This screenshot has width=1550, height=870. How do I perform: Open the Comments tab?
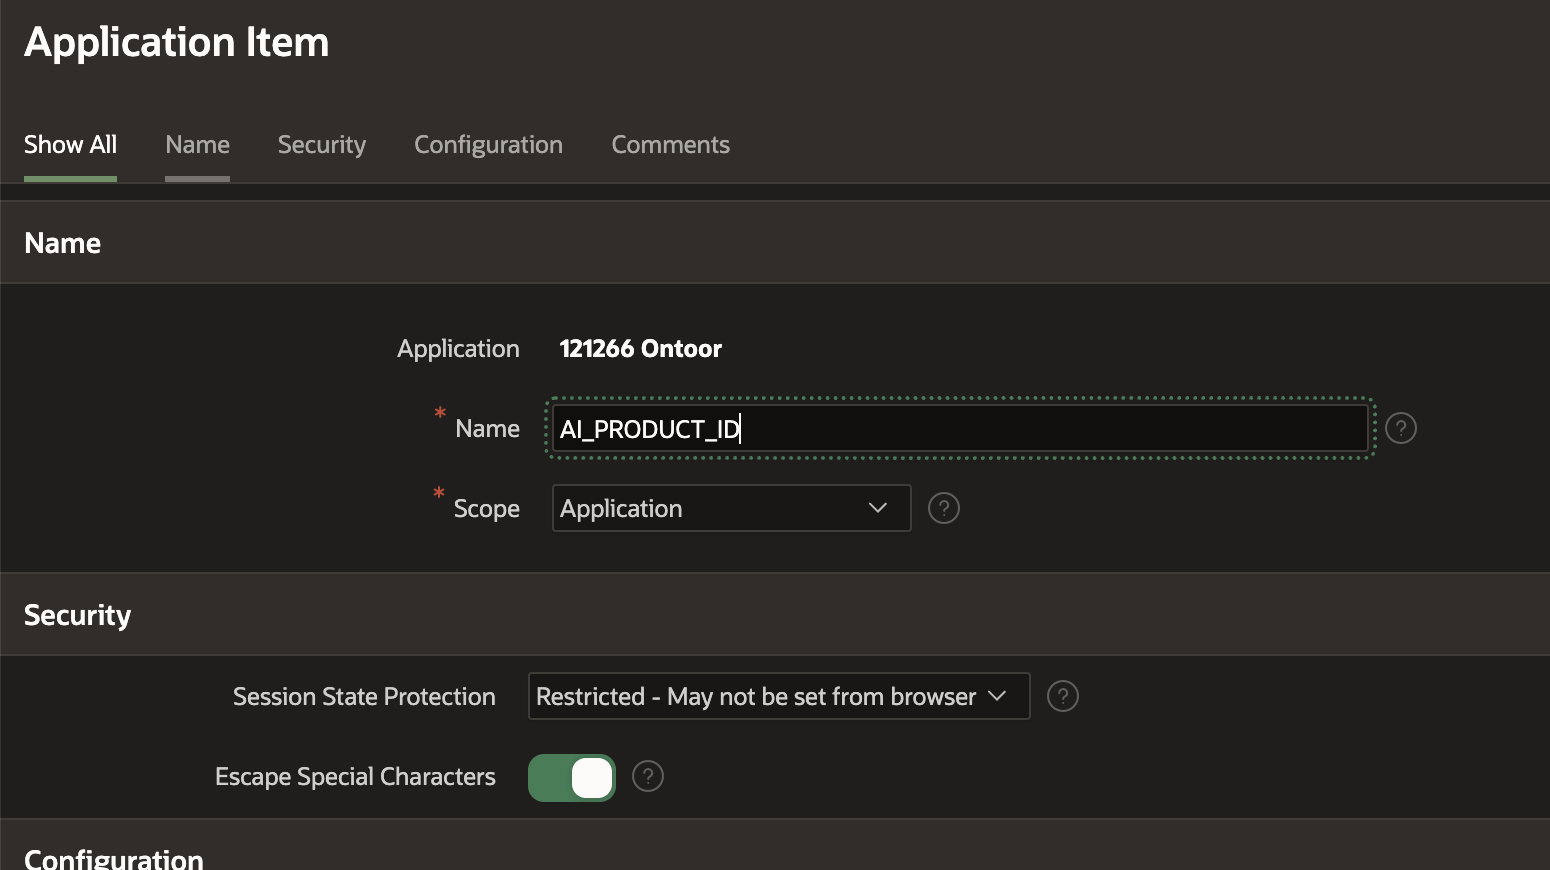[670, 144]
